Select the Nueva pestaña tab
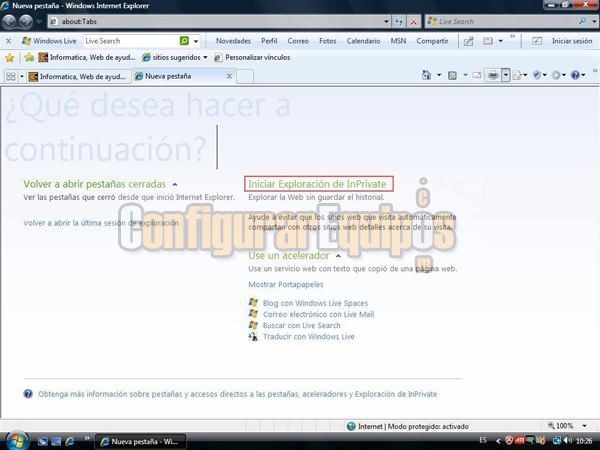Image resolution: width=600 pixels, height=450 pixels. (184, 76)
